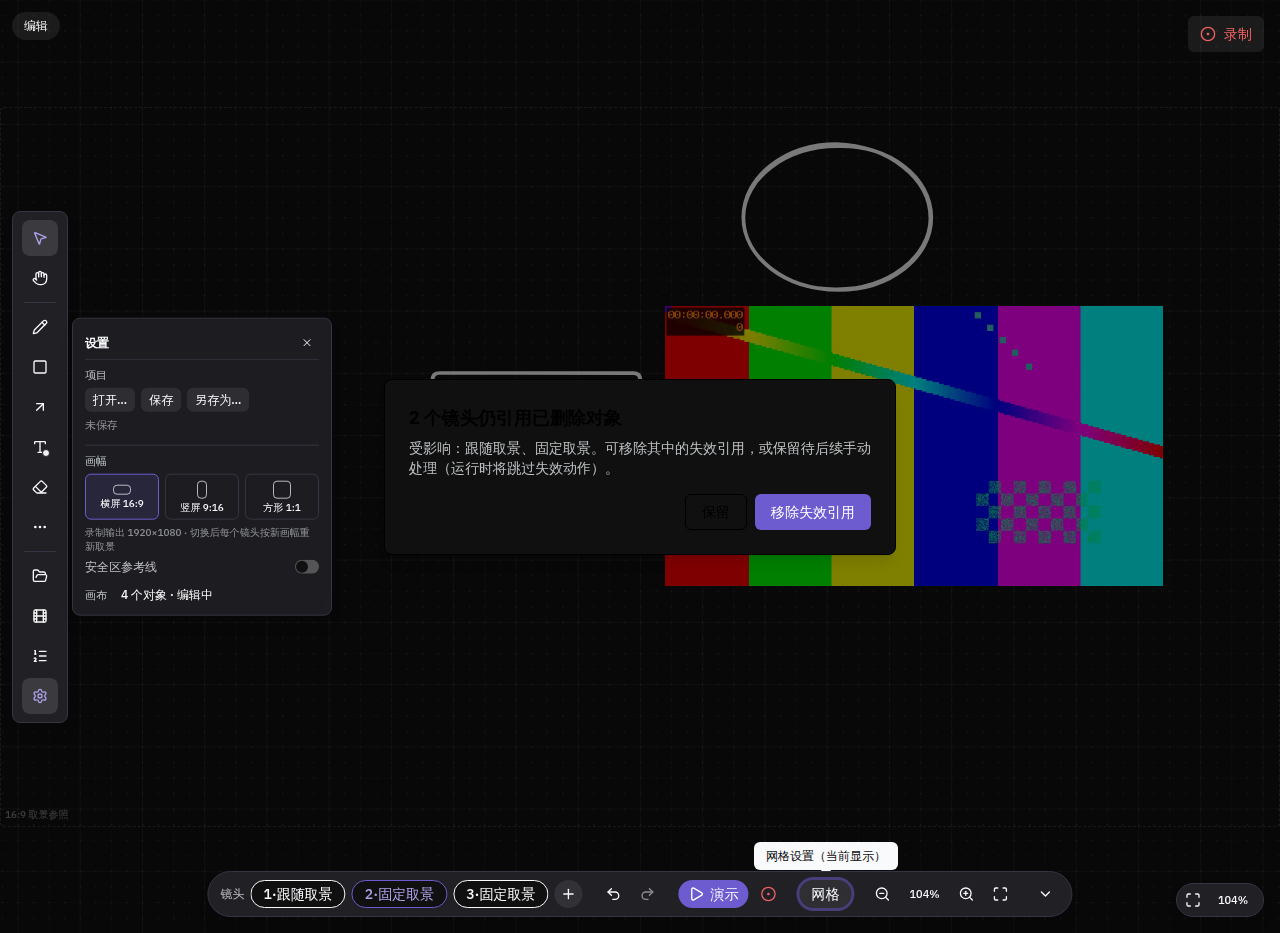Image resolution: width=1280 pixels, height=933 pixels.
Task: Click the fit-to-screen icon beside zoom
Action: click(x=1000, y=894)
